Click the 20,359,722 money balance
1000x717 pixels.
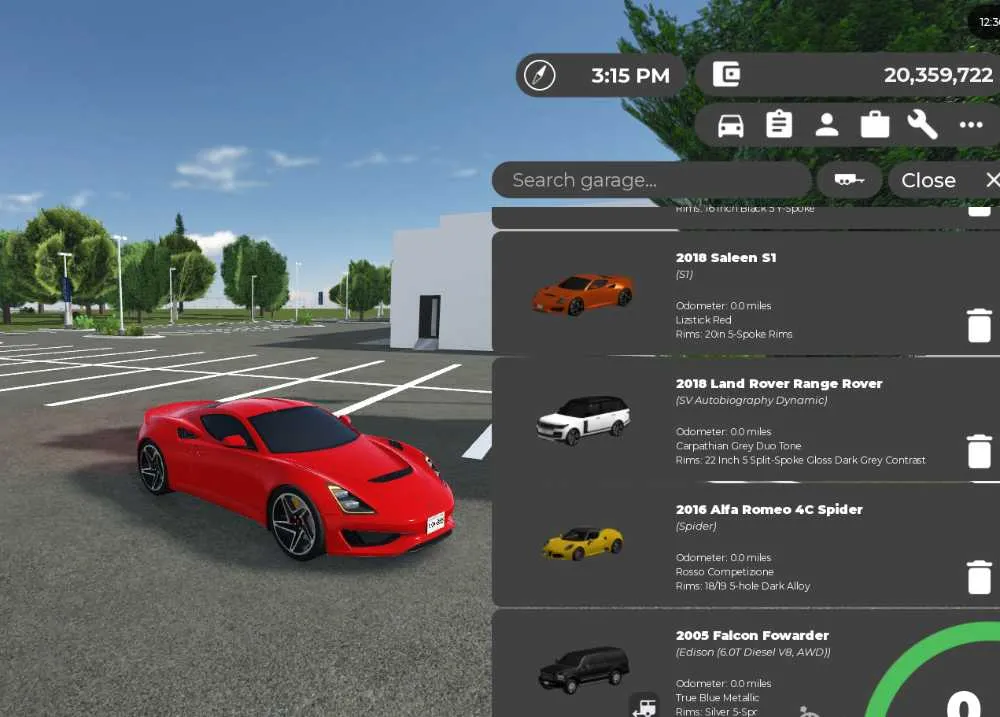[938, 75]
